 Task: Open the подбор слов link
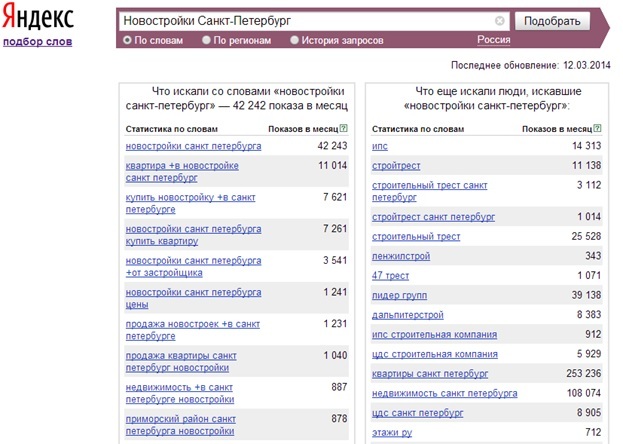(x=38, y=41)
